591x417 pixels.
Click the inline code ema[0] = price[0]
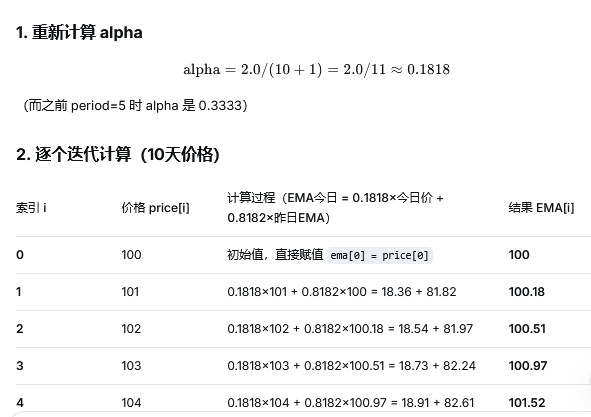tap(380, 255)
